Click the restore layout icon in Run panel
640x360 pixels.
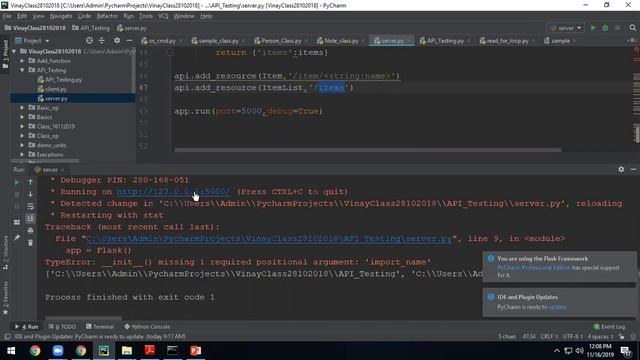point(17,222)
